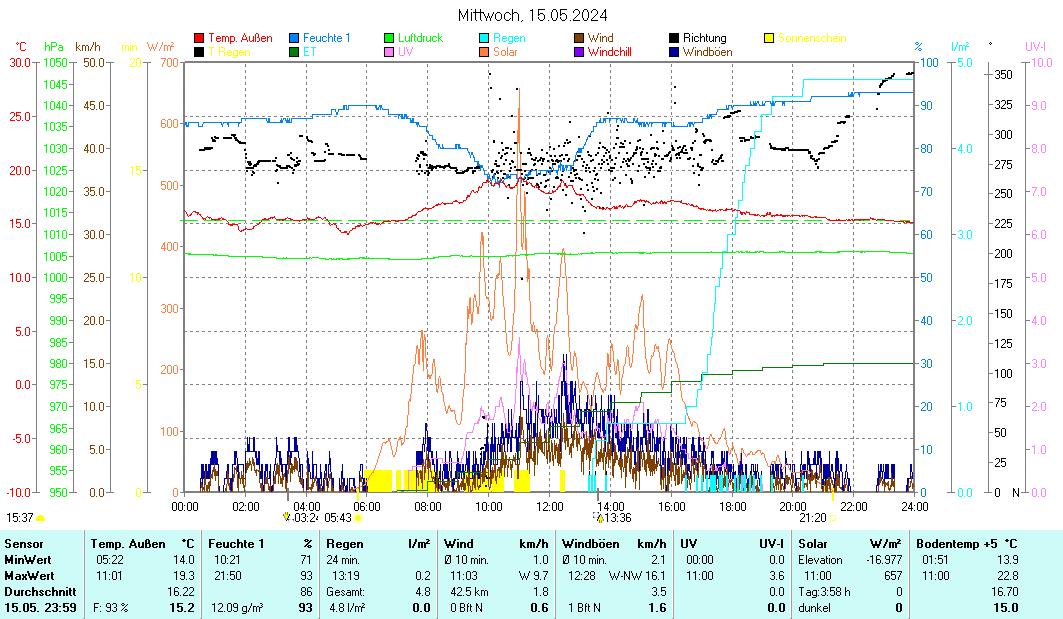Click the wind distance value 42.5 km
The width and height of the screenshot is (1063, 619).
pos(469,592)
